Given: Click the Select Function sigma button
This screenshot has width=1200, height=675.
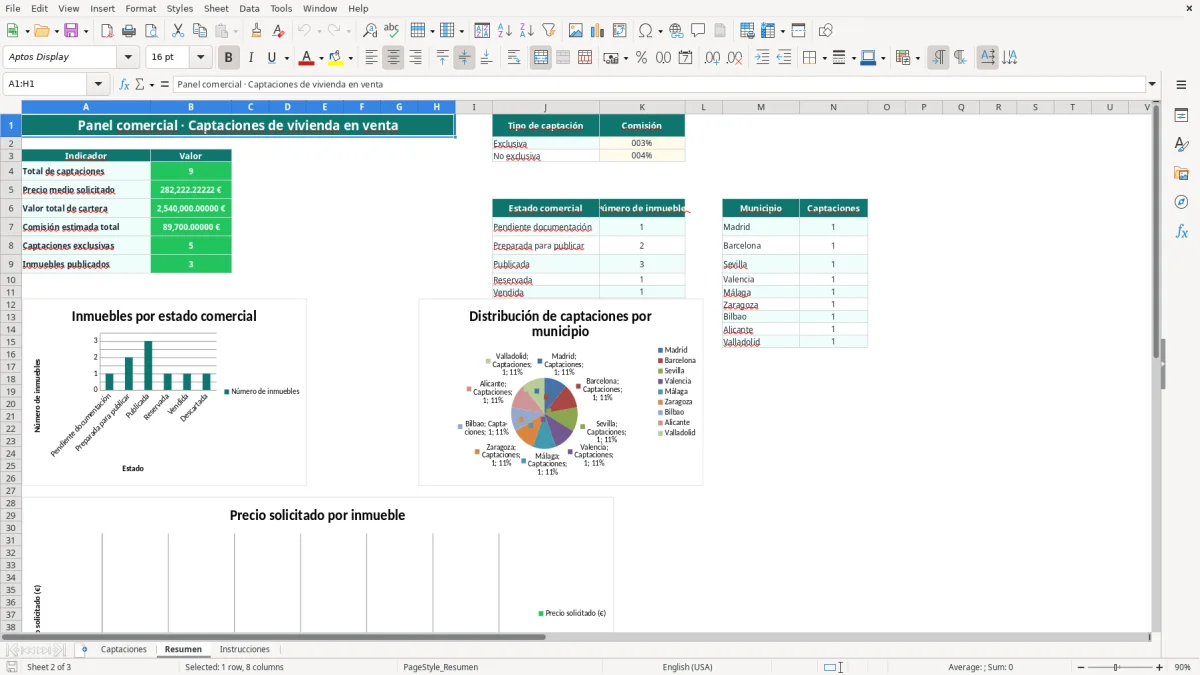Looking at the screenshot, I should click(x=139, y=84).
